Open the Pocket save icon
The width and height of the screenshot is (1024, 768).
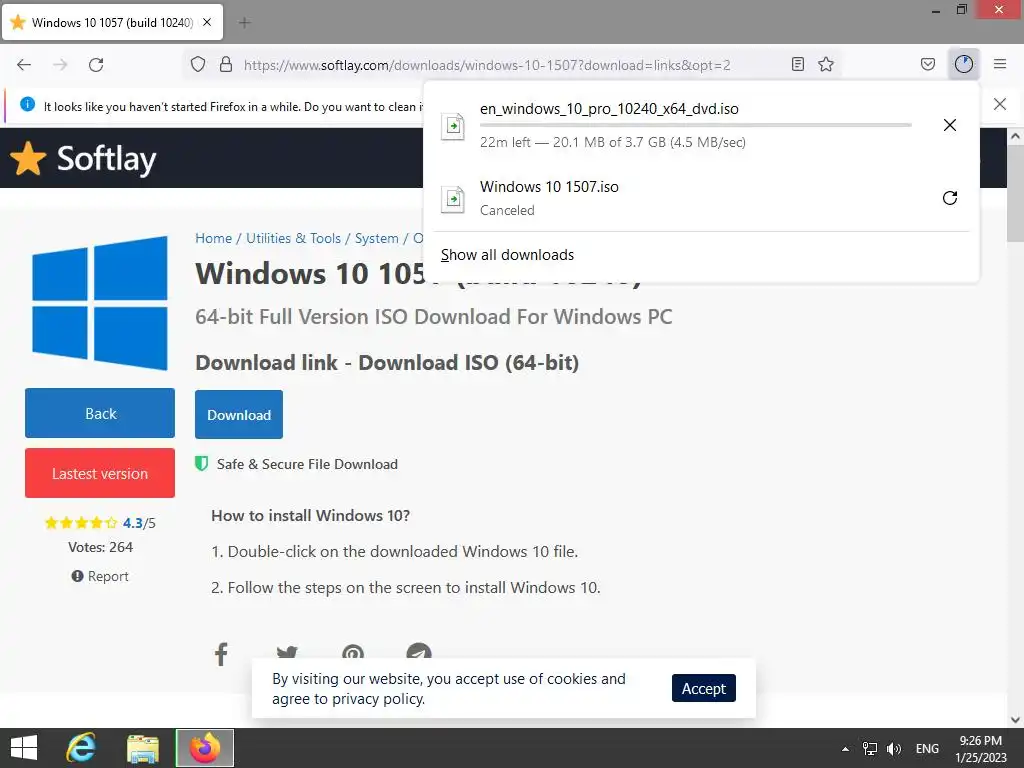click(927, 64)
